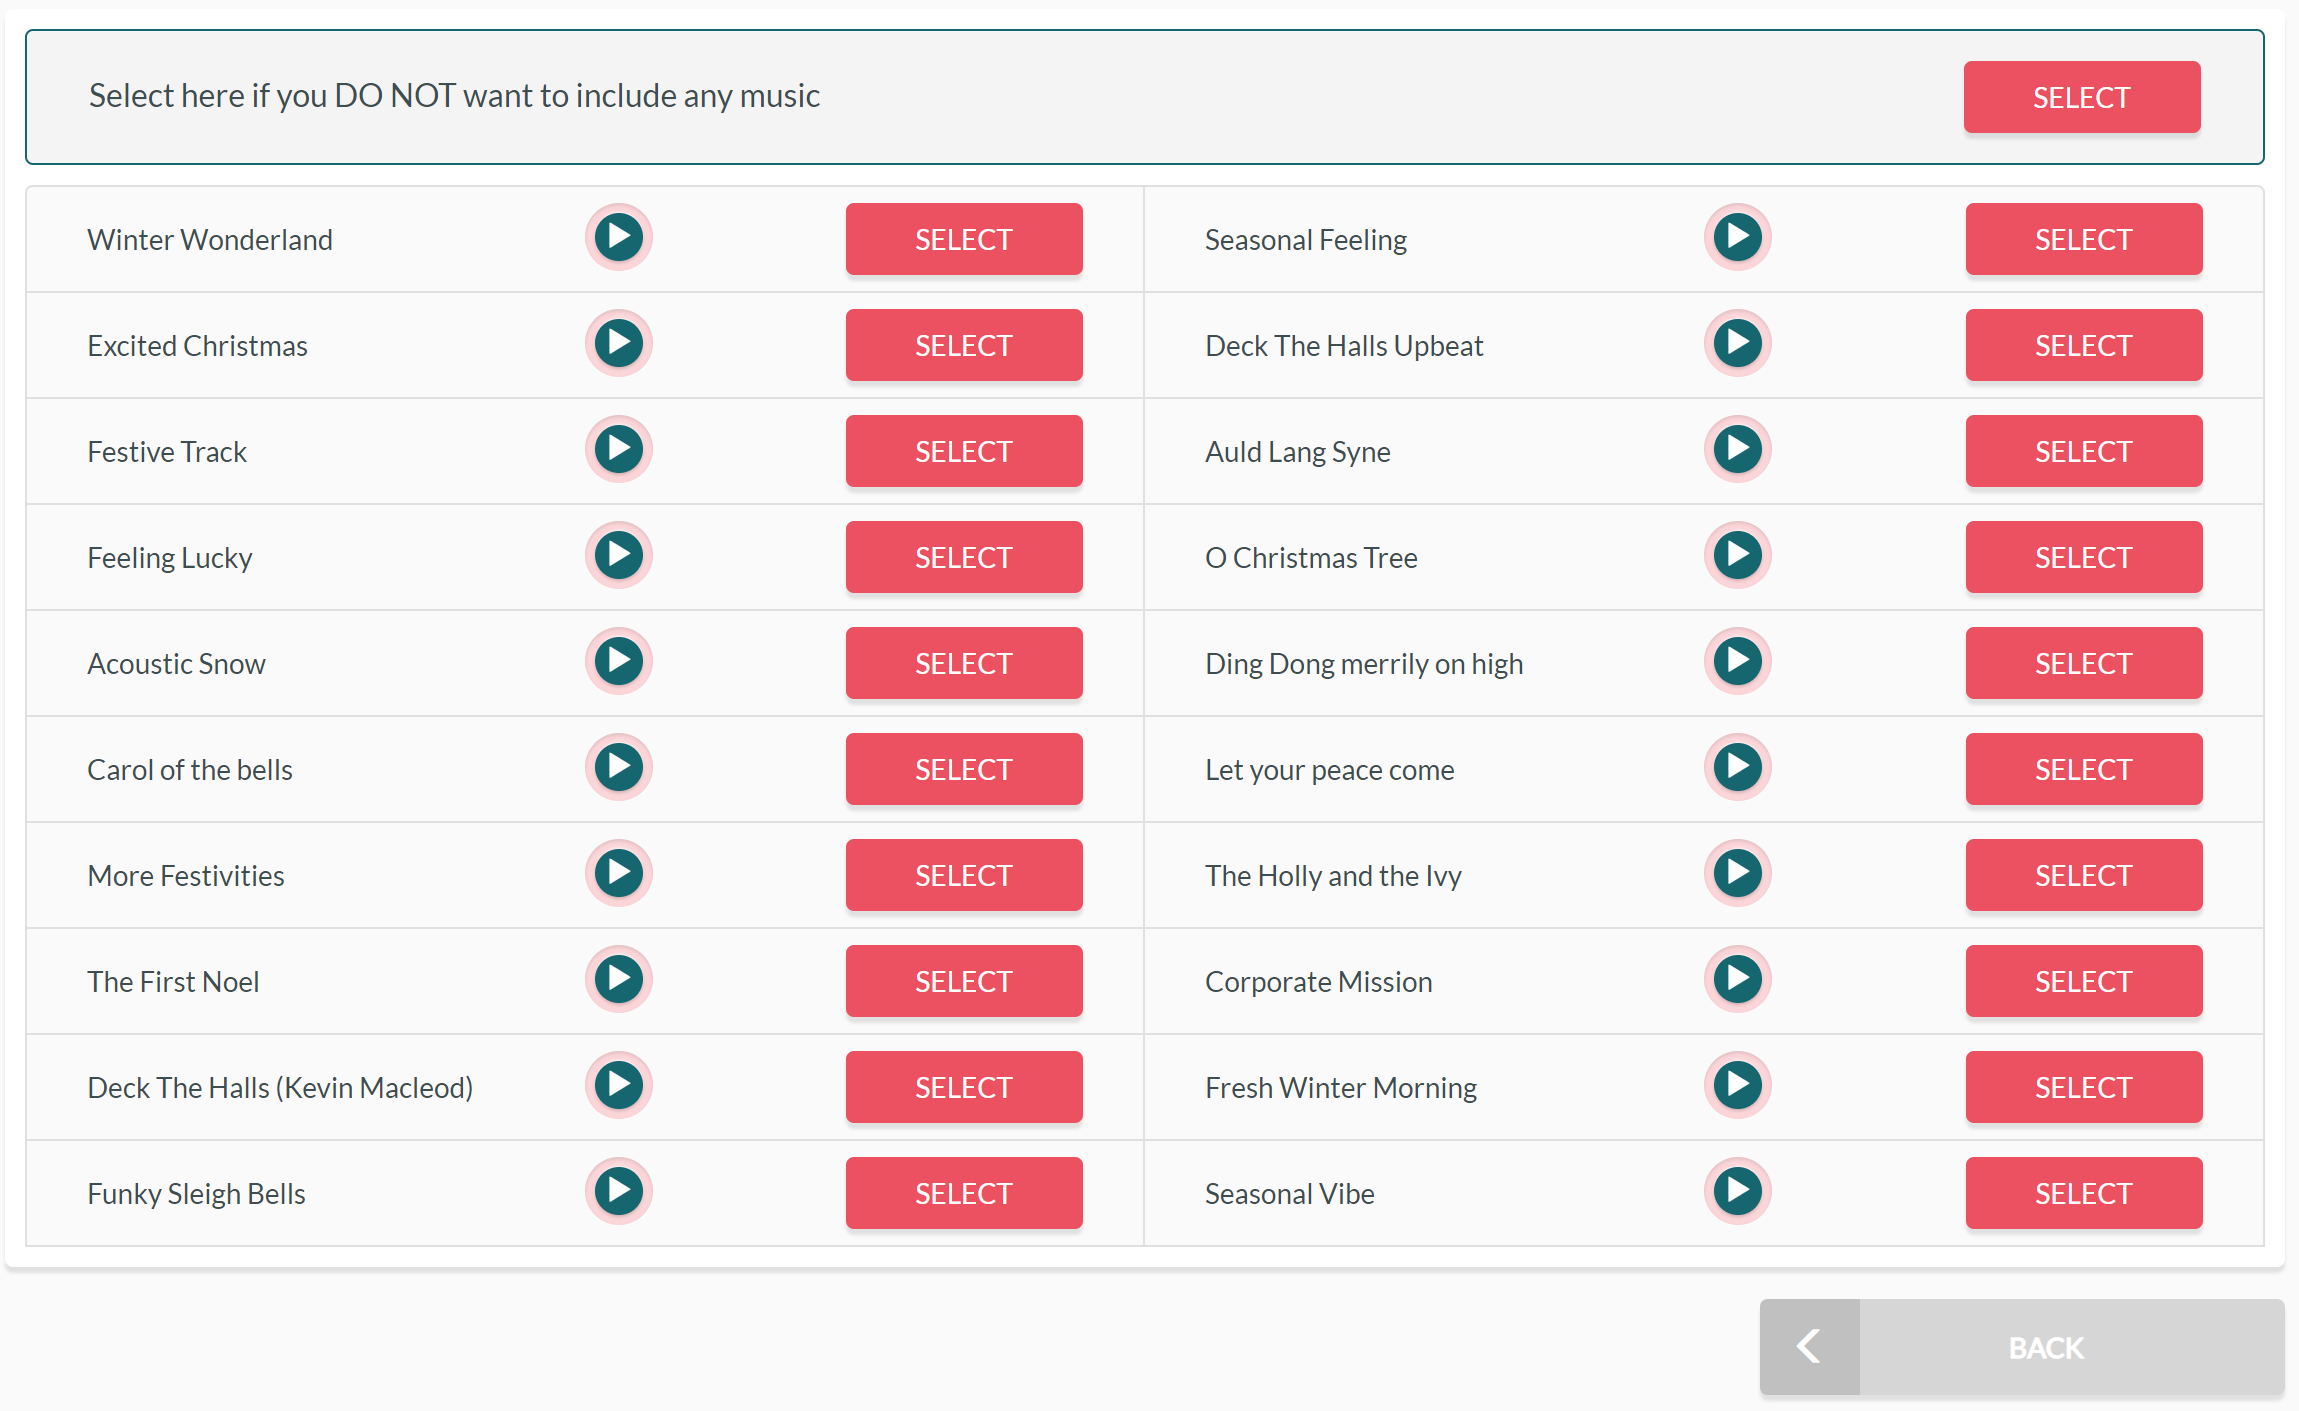Play the Fresh Winter Morning preview

tap(1738, 1086)
